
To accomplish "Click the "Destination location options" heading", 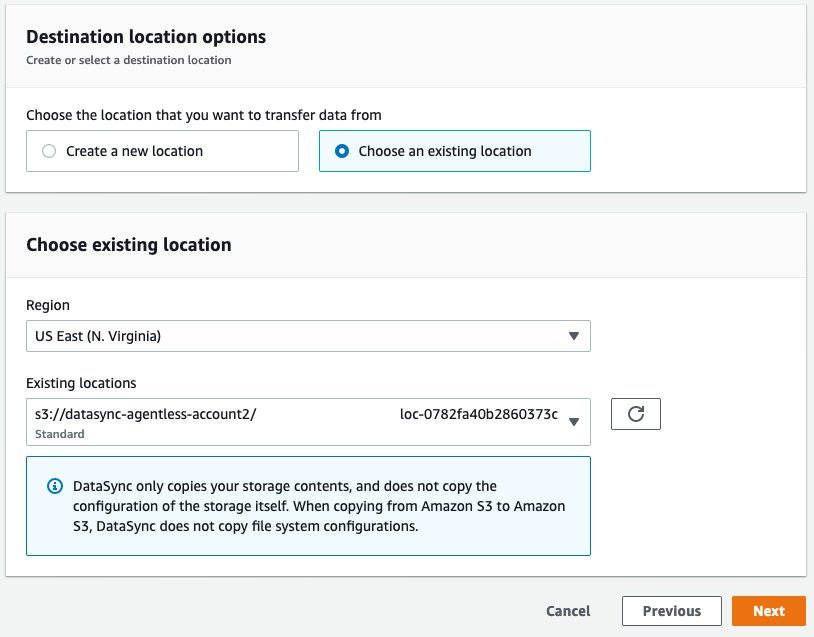I will [146, 37].
